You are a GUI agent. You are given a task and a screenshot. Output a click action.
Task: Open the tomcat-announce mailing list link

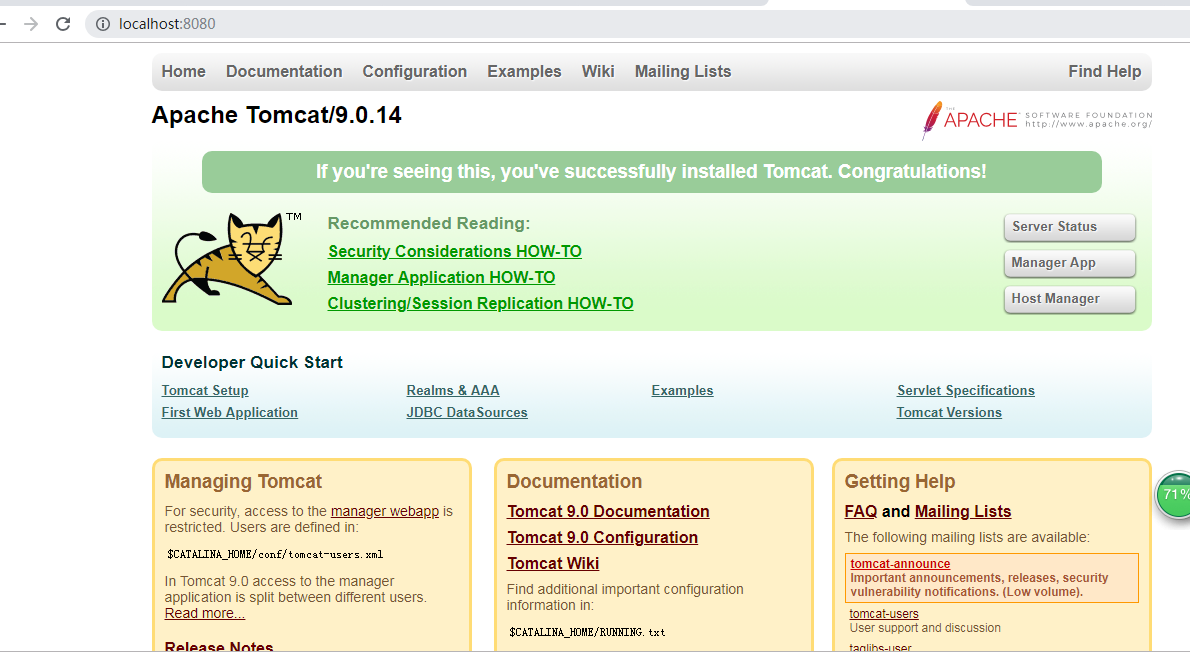coord(900,564)
